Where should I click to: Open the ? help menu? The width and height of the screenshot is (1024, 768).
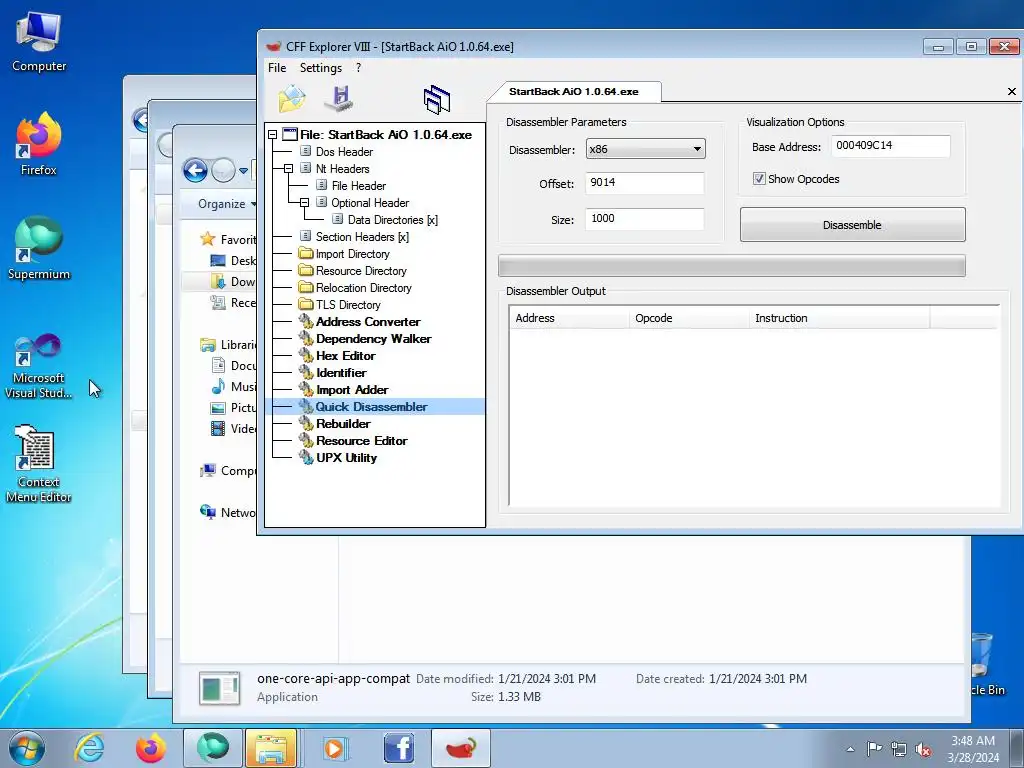(358, 67)
